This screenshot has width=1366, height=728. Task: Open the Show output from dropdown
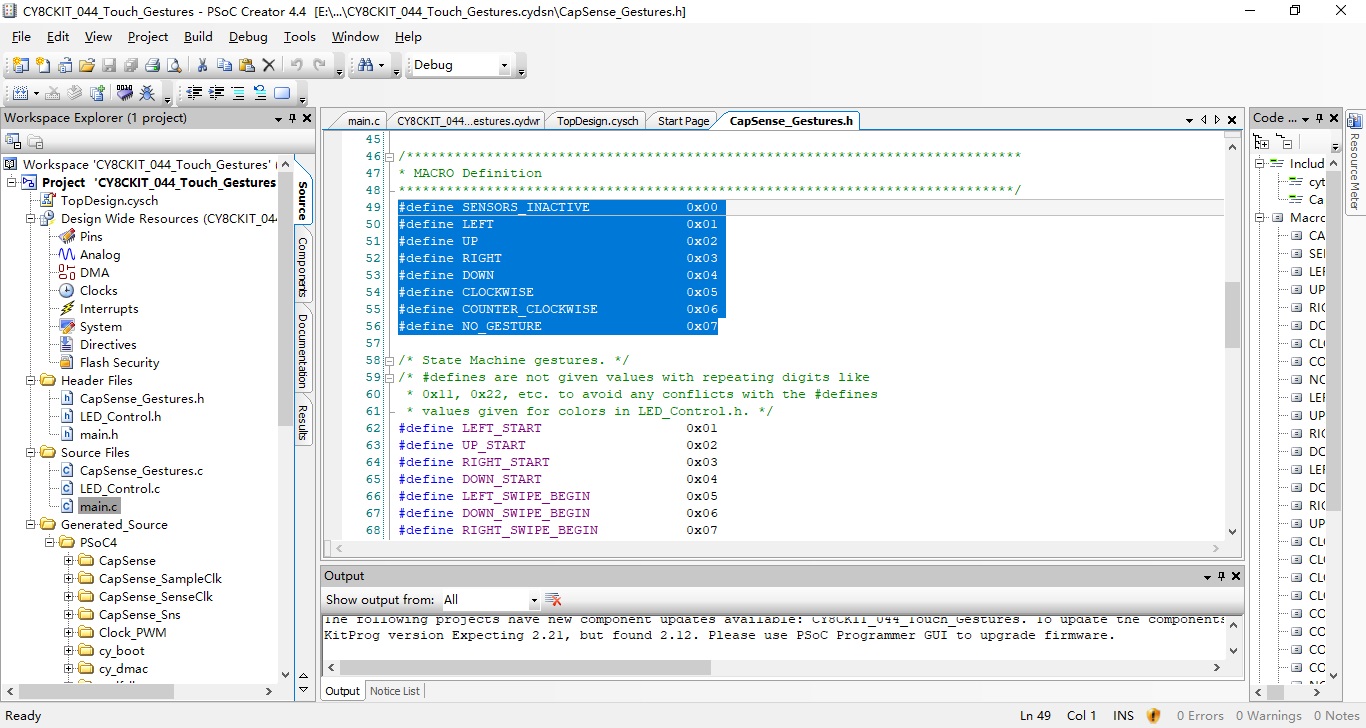point(534,600)
